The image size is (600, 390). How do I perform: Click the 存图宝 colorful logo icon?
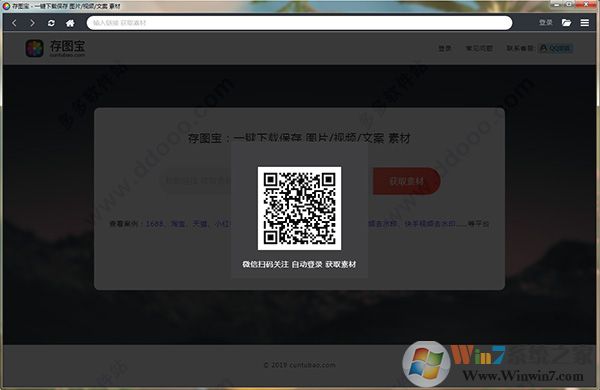click(34, 48)
